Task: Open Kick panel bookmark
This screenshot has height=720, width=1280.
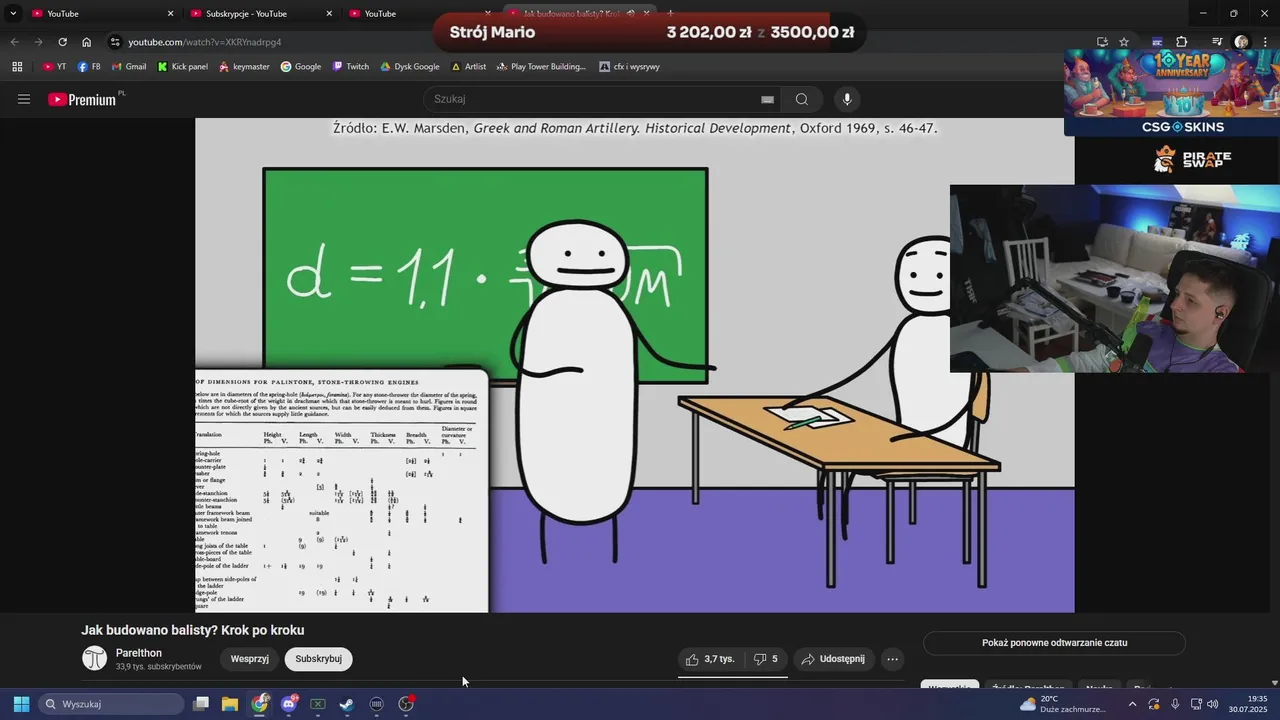Action: [183, 67]
